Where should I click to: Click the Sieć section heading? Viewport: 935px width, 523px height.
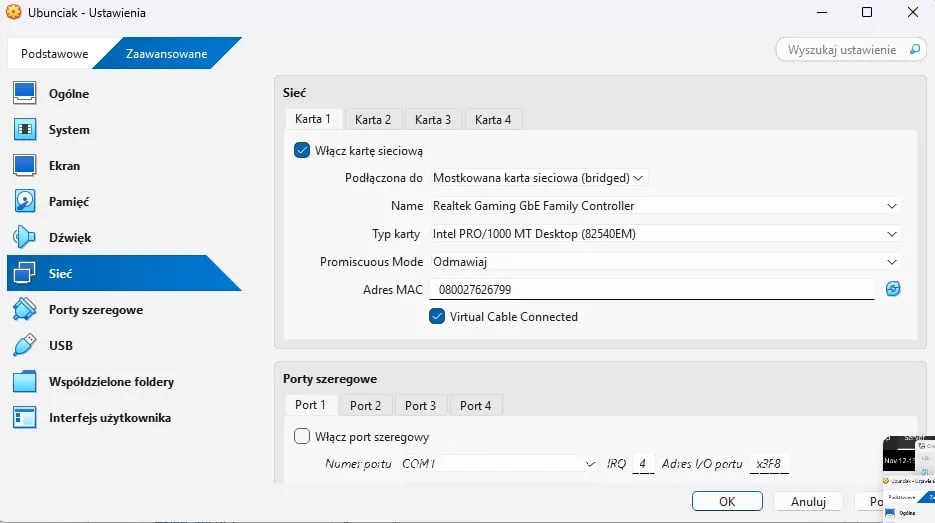295,92
